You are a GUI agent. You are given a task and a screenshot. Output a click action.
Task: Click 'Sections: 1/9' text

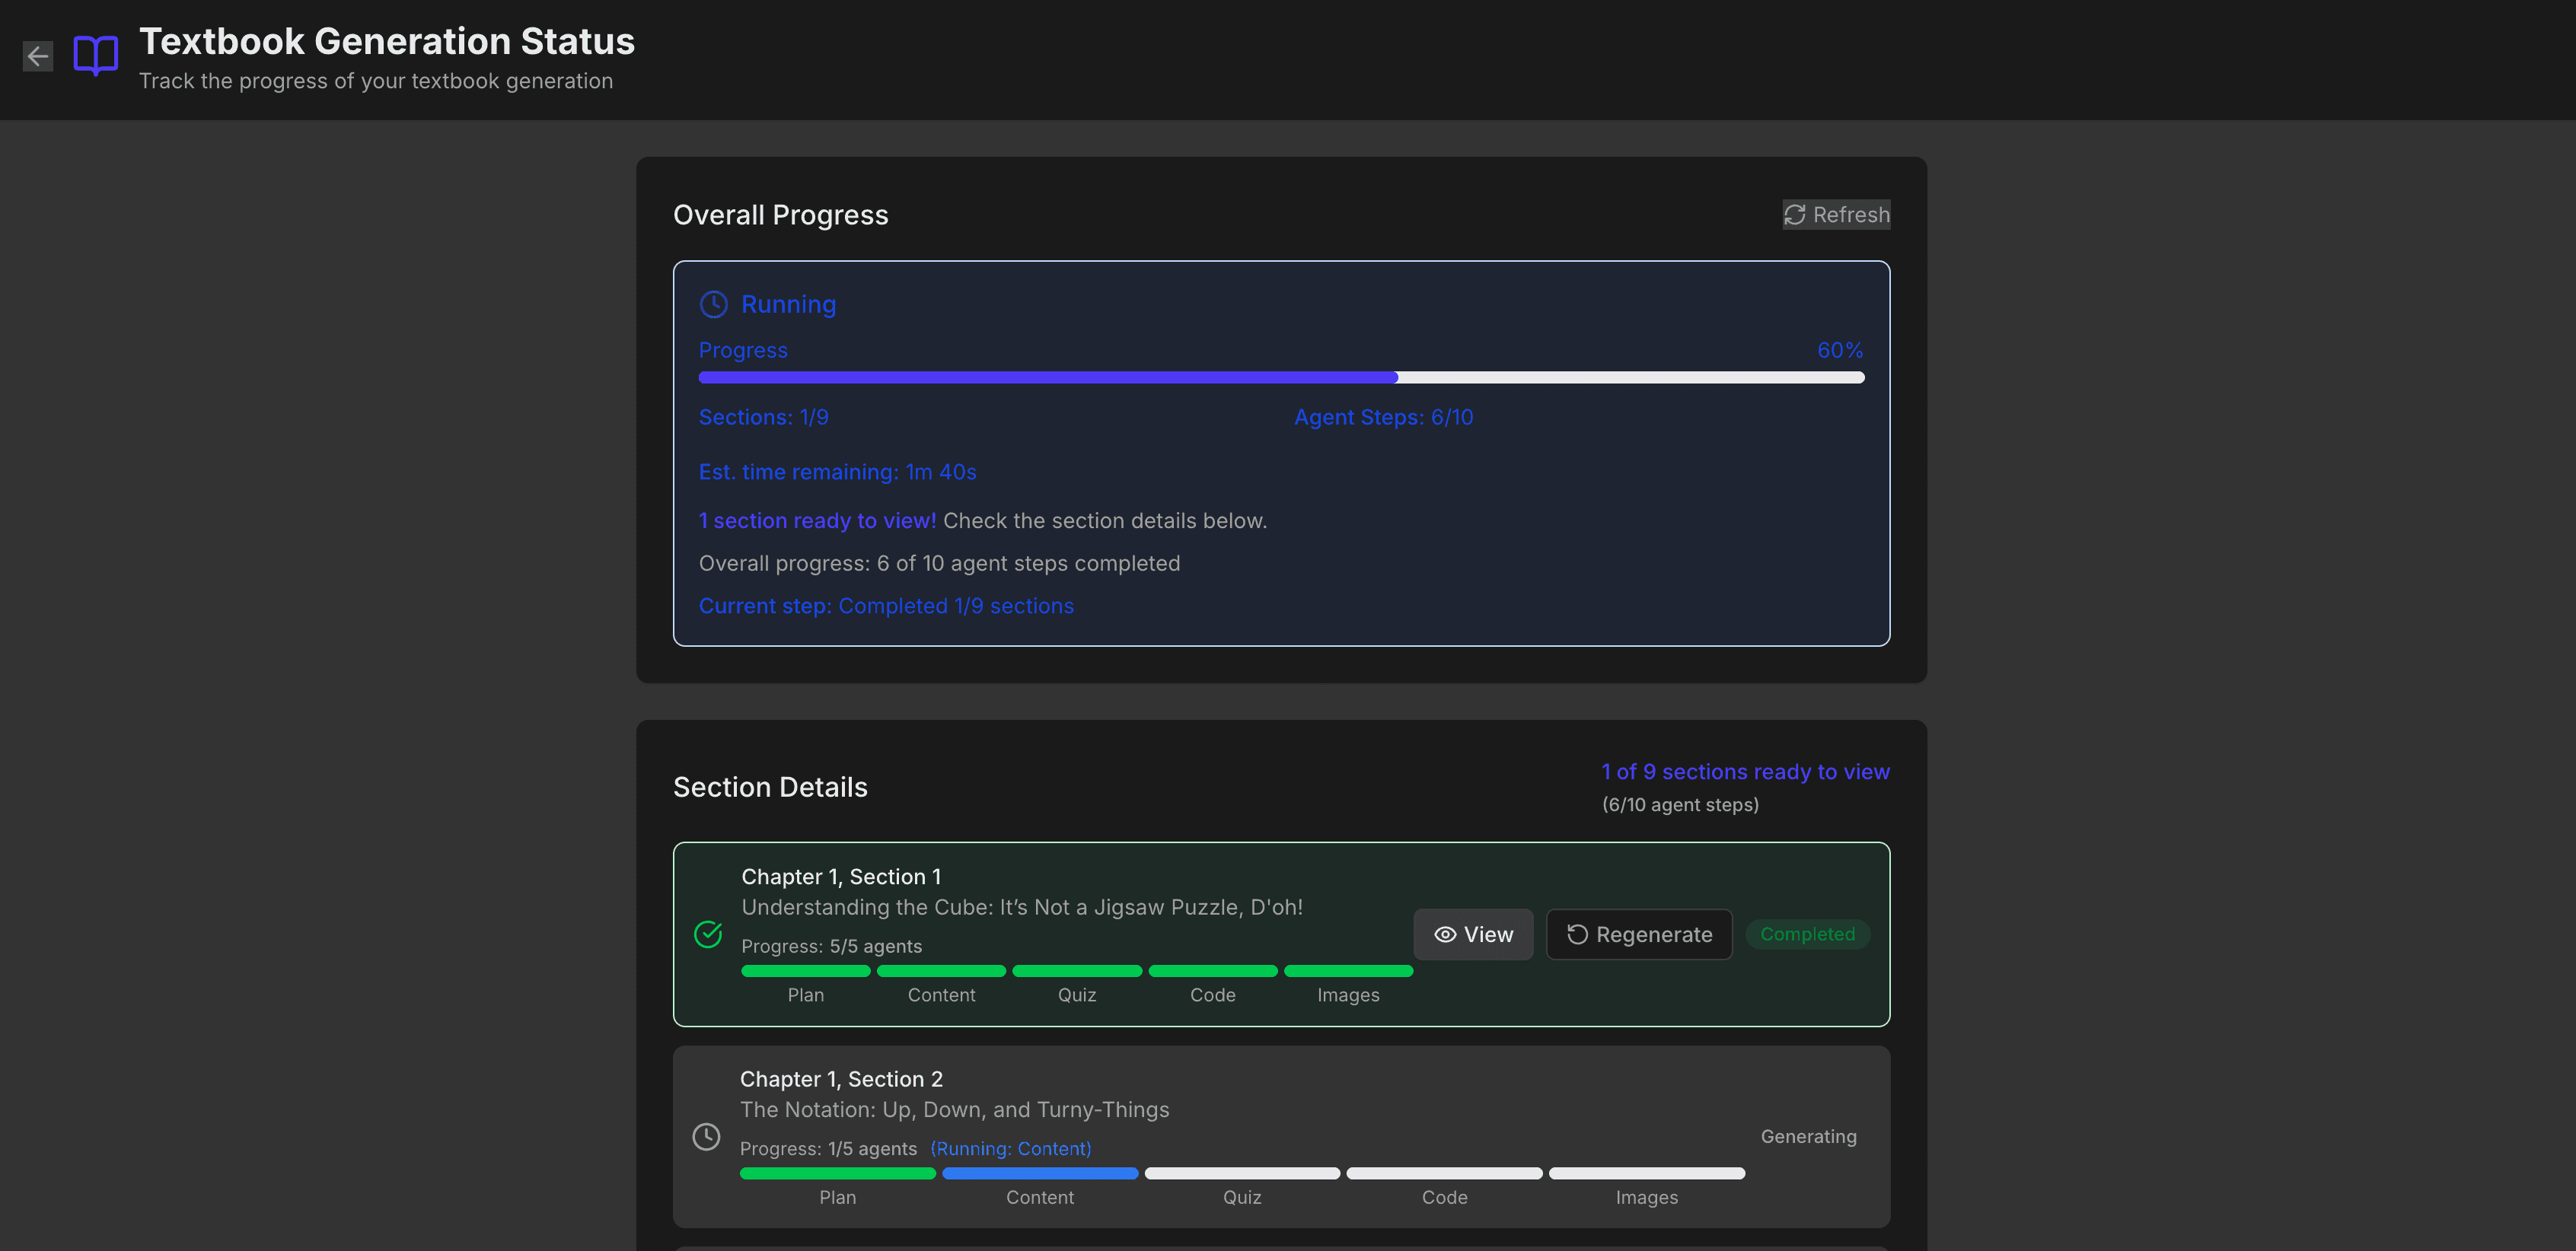(x=764, y=417)
